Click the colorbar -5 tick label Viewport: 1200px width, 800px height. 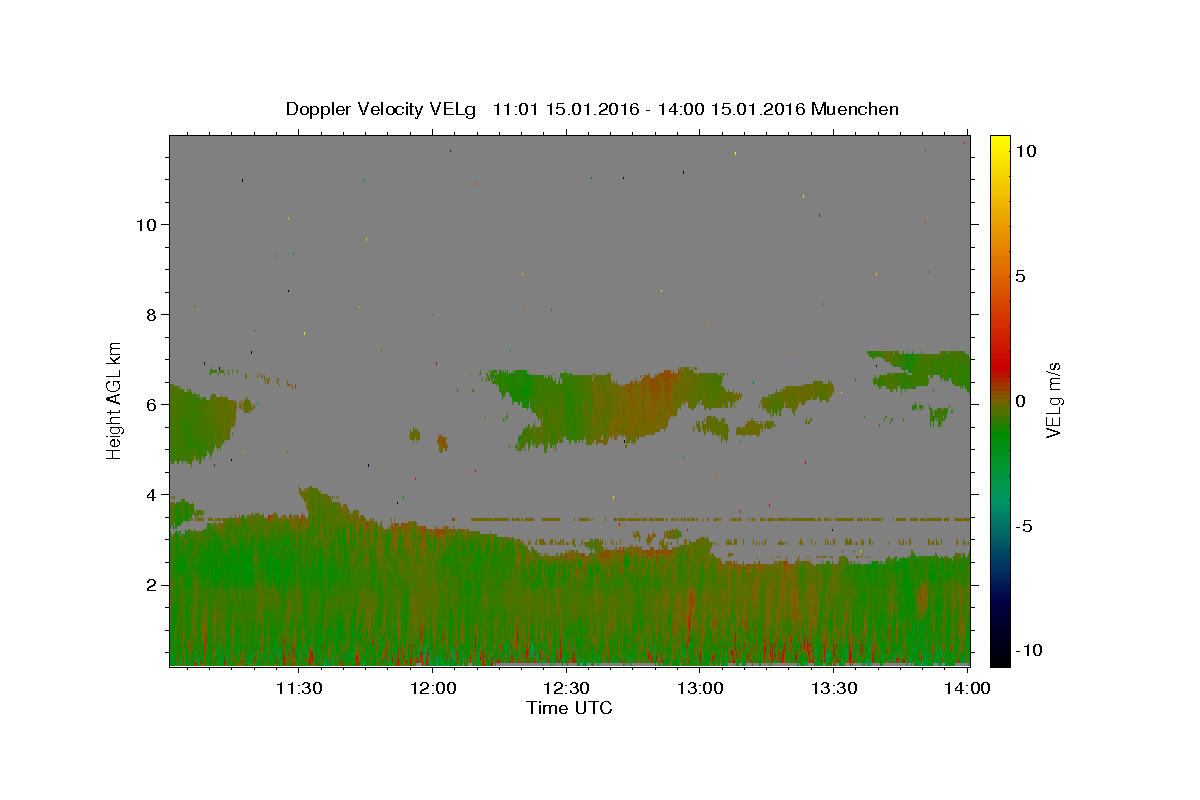tap(1024, 526)
